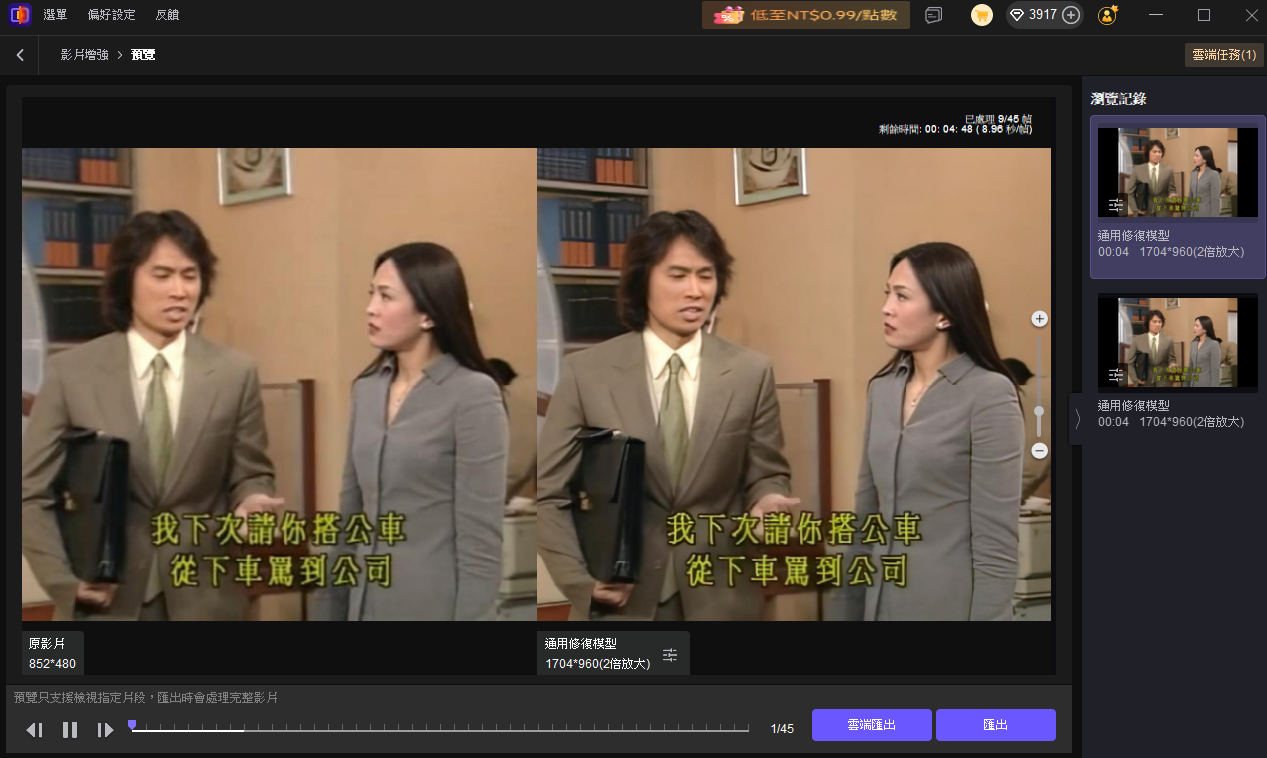Click the 原影片 label
This screenshot has height=758, width=1267.
tap(47, 644)
